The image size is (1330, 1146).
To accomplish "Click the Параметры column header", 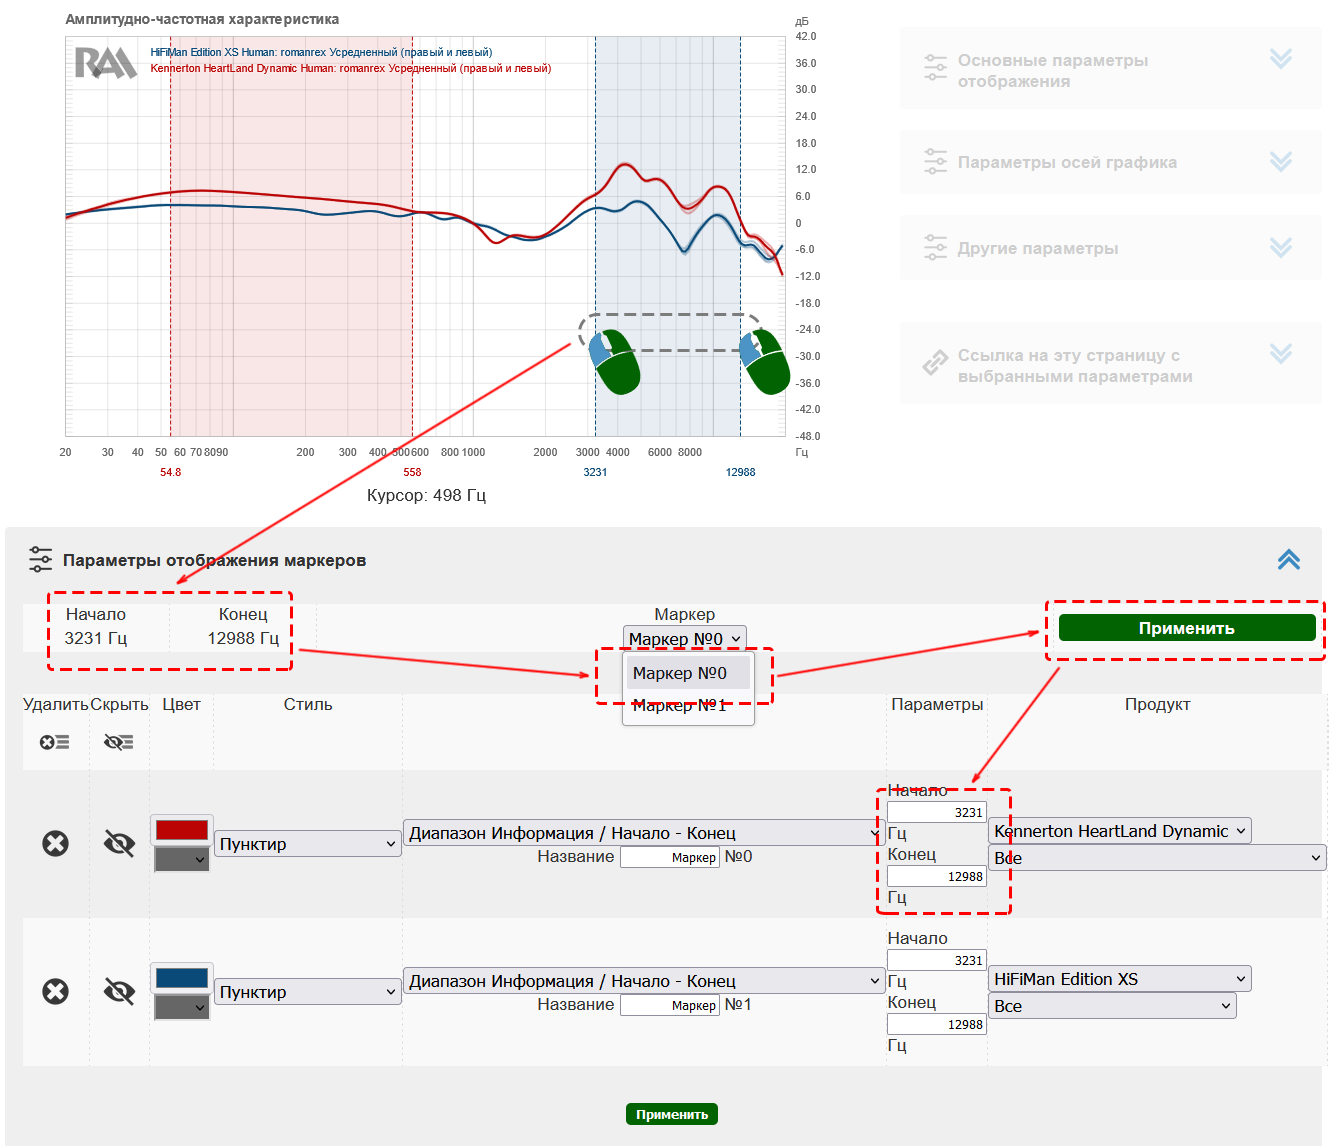I will tap(937, 704).
